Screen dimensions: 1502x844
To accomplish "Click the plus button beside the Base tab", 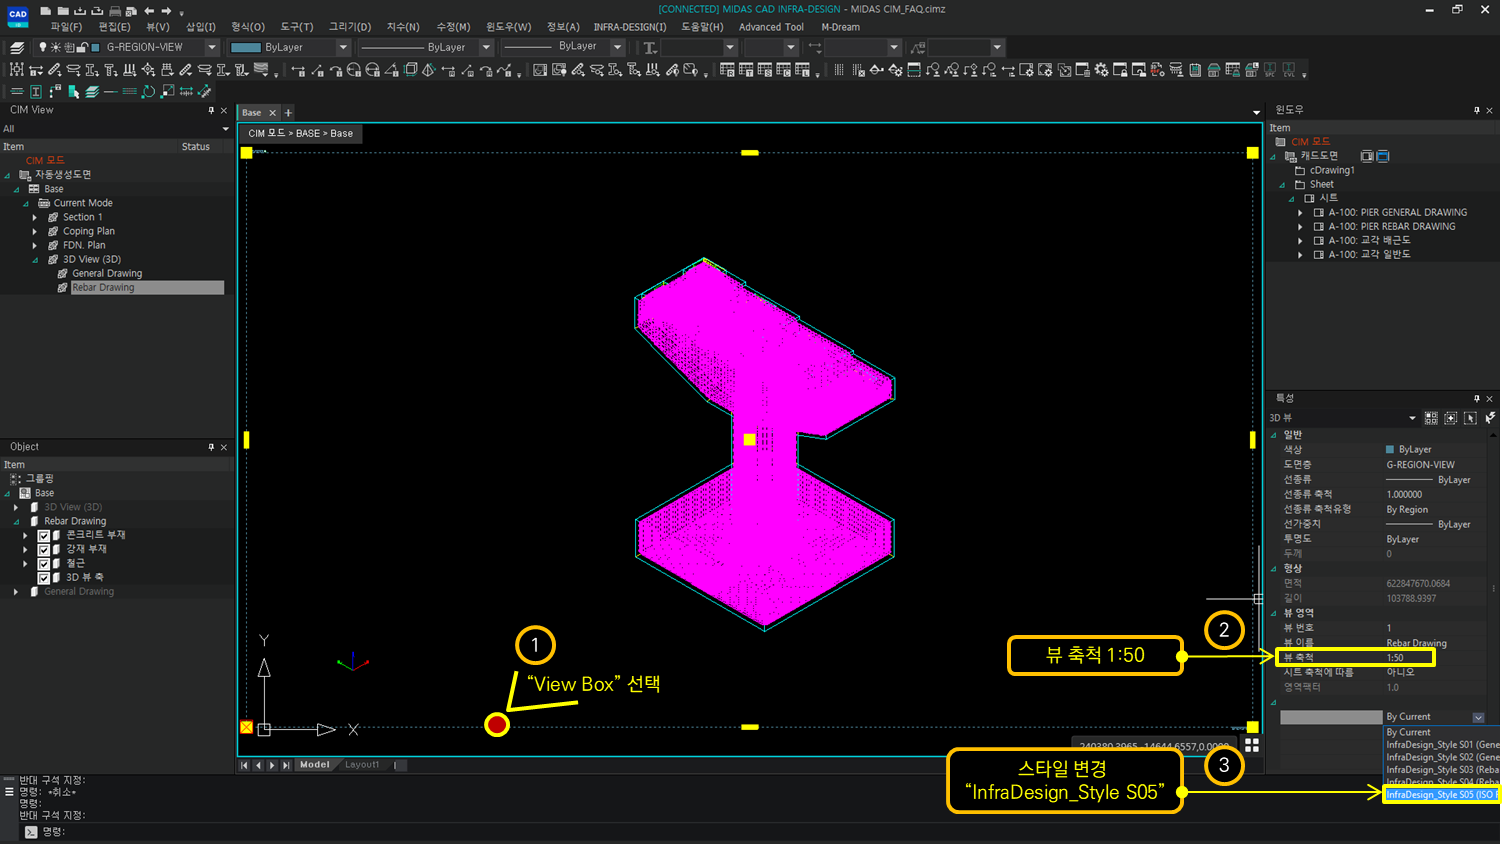I will 288,112.
